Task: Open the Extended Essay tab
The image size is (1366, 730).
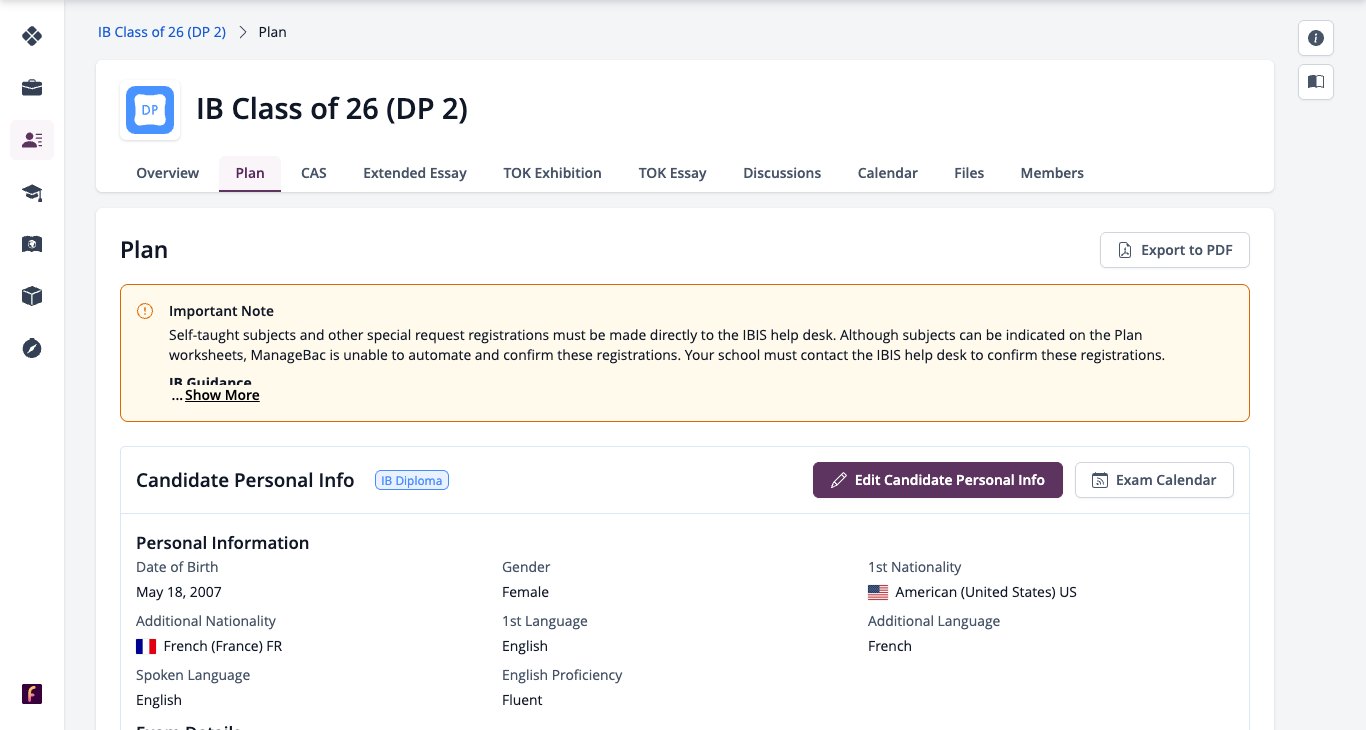Action: click(x=415, y=173)
